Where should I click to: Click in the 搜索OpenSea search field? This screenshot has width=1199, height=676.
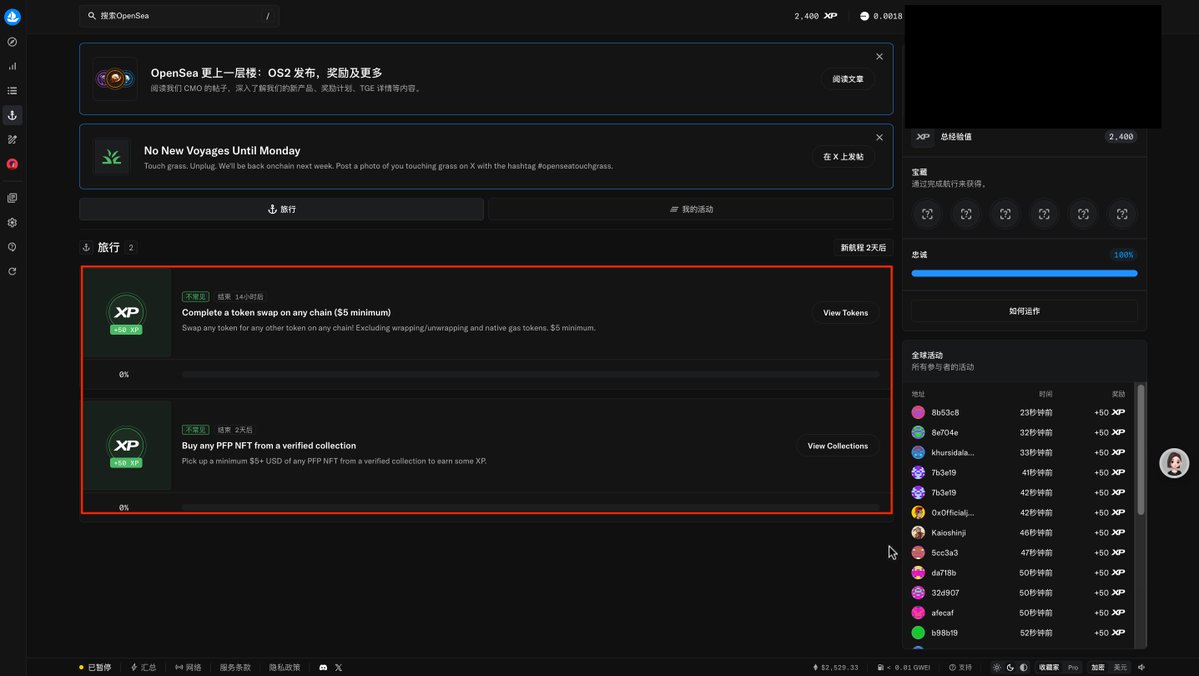179,16
